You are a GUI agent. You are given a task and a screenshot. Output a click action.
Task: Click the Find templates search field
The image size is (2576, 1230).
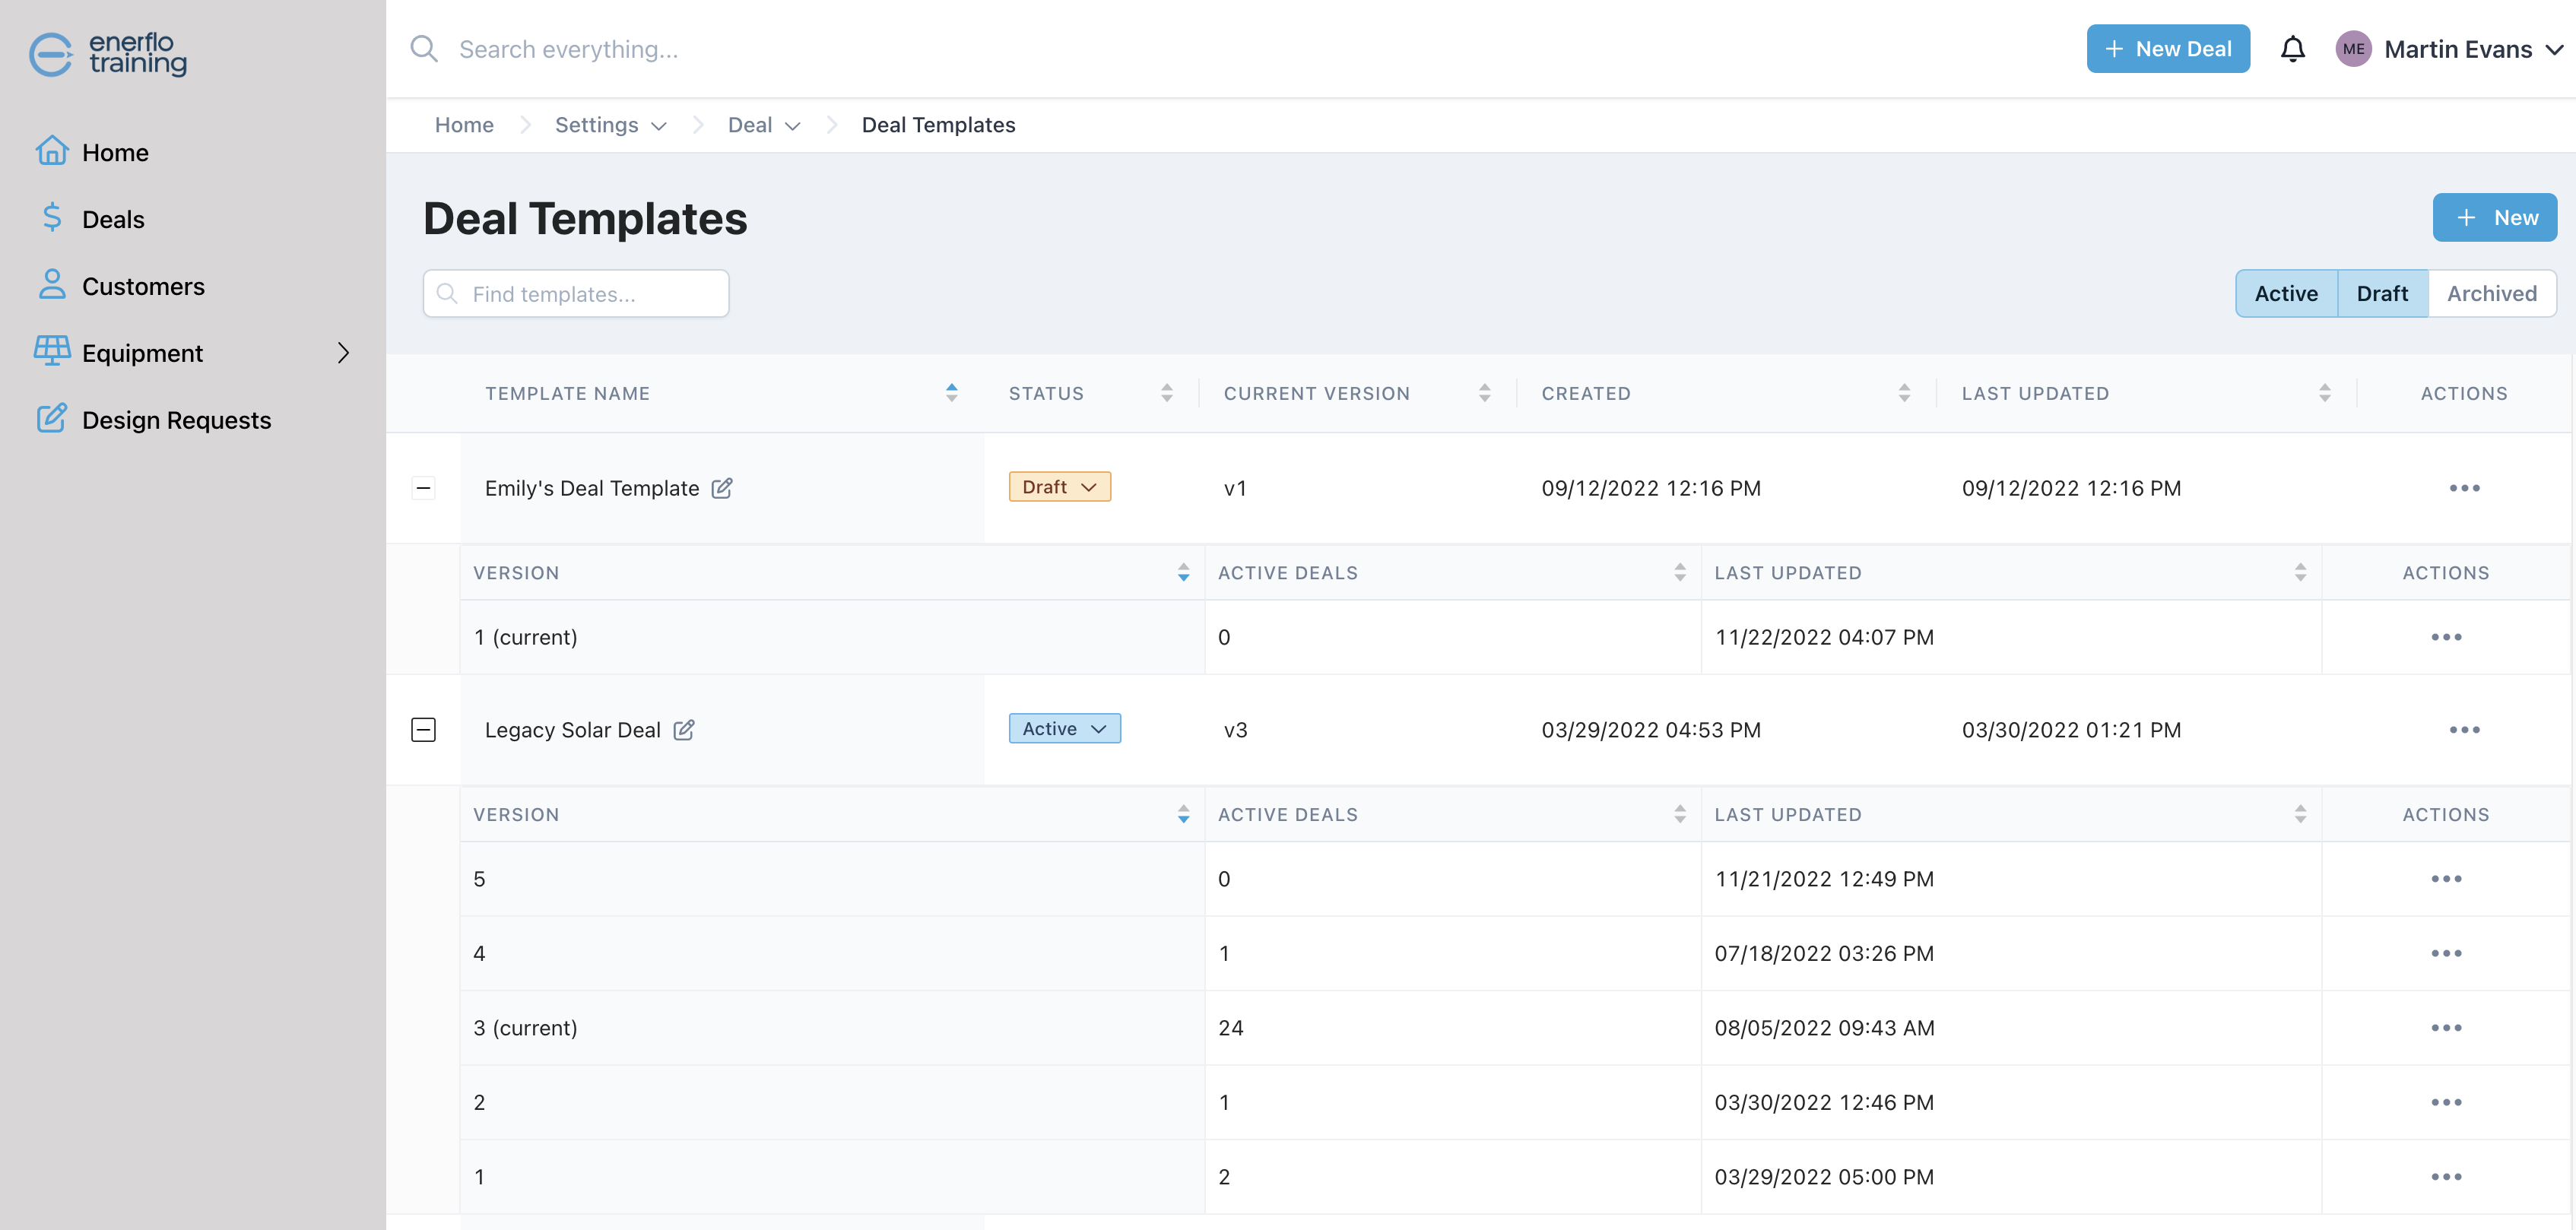click(x=576, y=294)
